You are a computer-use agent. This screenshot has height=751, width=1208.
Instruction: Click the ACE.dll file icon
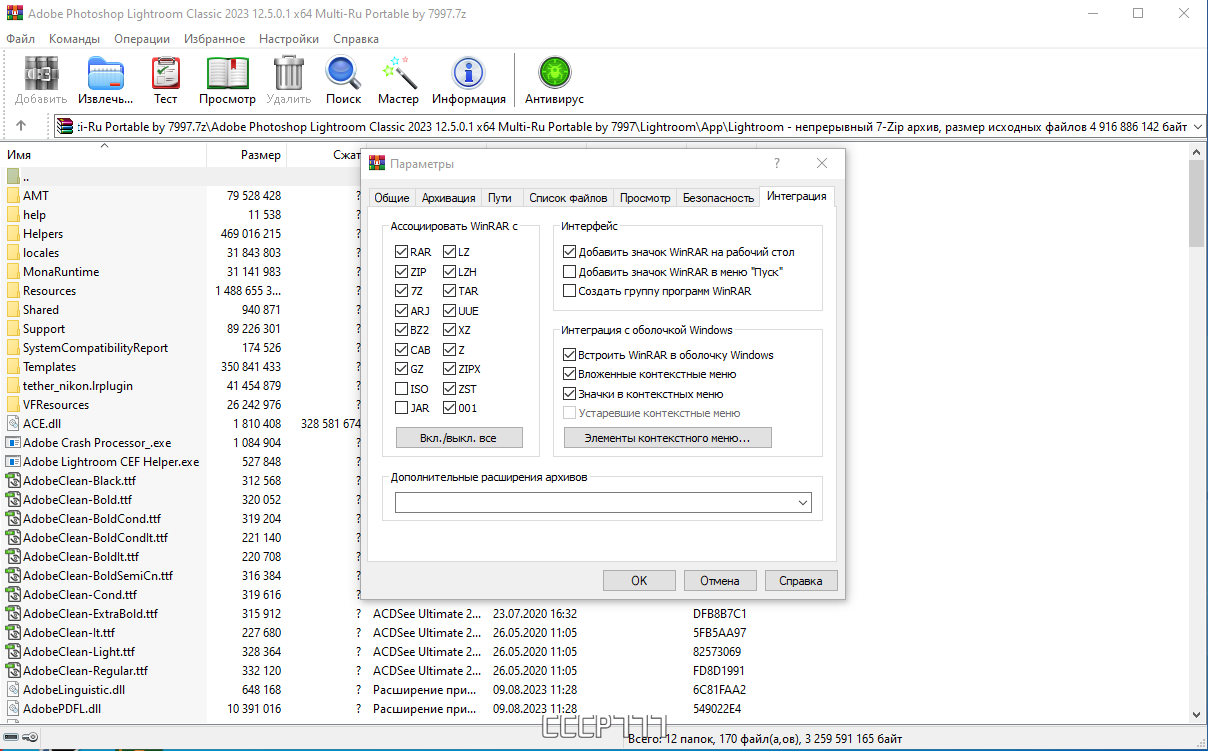13,423
